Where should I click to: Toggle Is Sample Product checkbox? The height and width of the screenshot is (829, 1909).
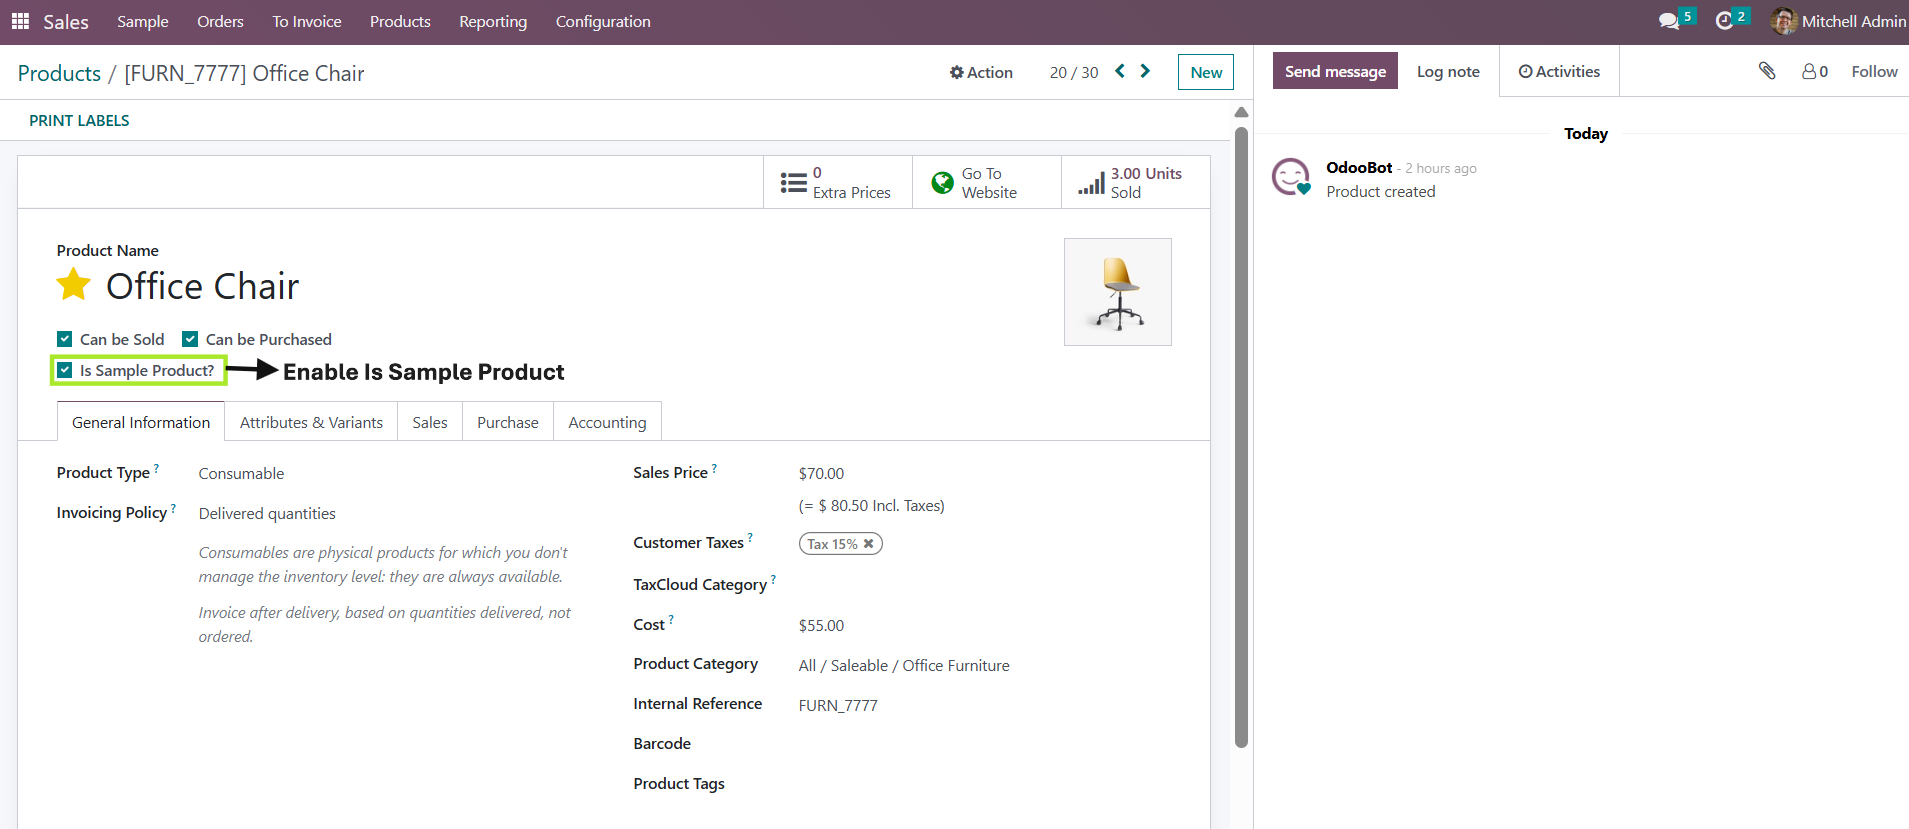(x=65, y=370)
